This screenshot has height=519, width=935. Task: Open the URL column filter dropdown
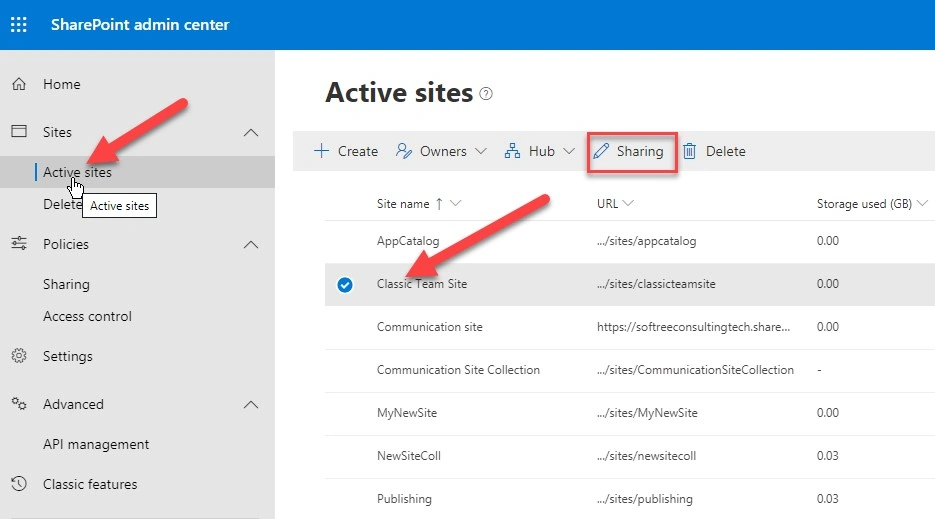628,203
